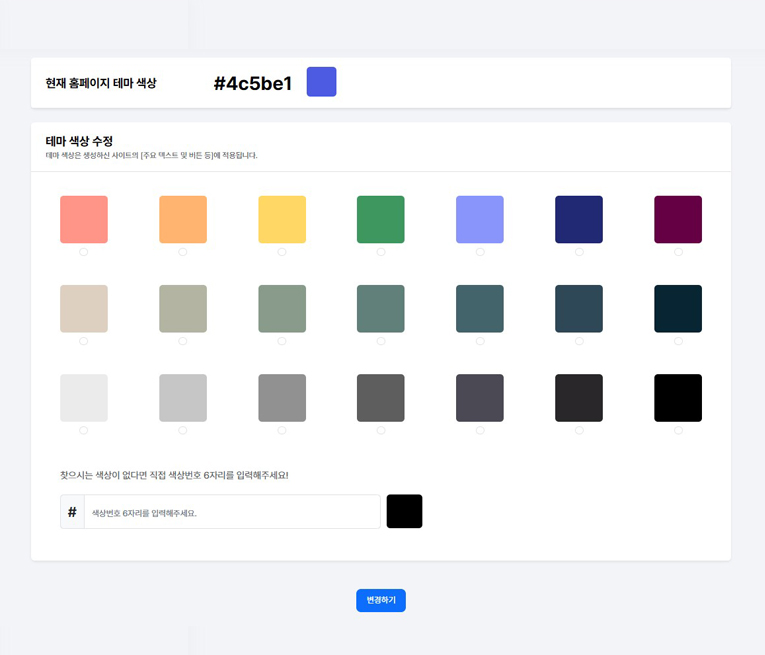Select the orange color swatch
Screen dimensions: 765x655
click(183, 219)
